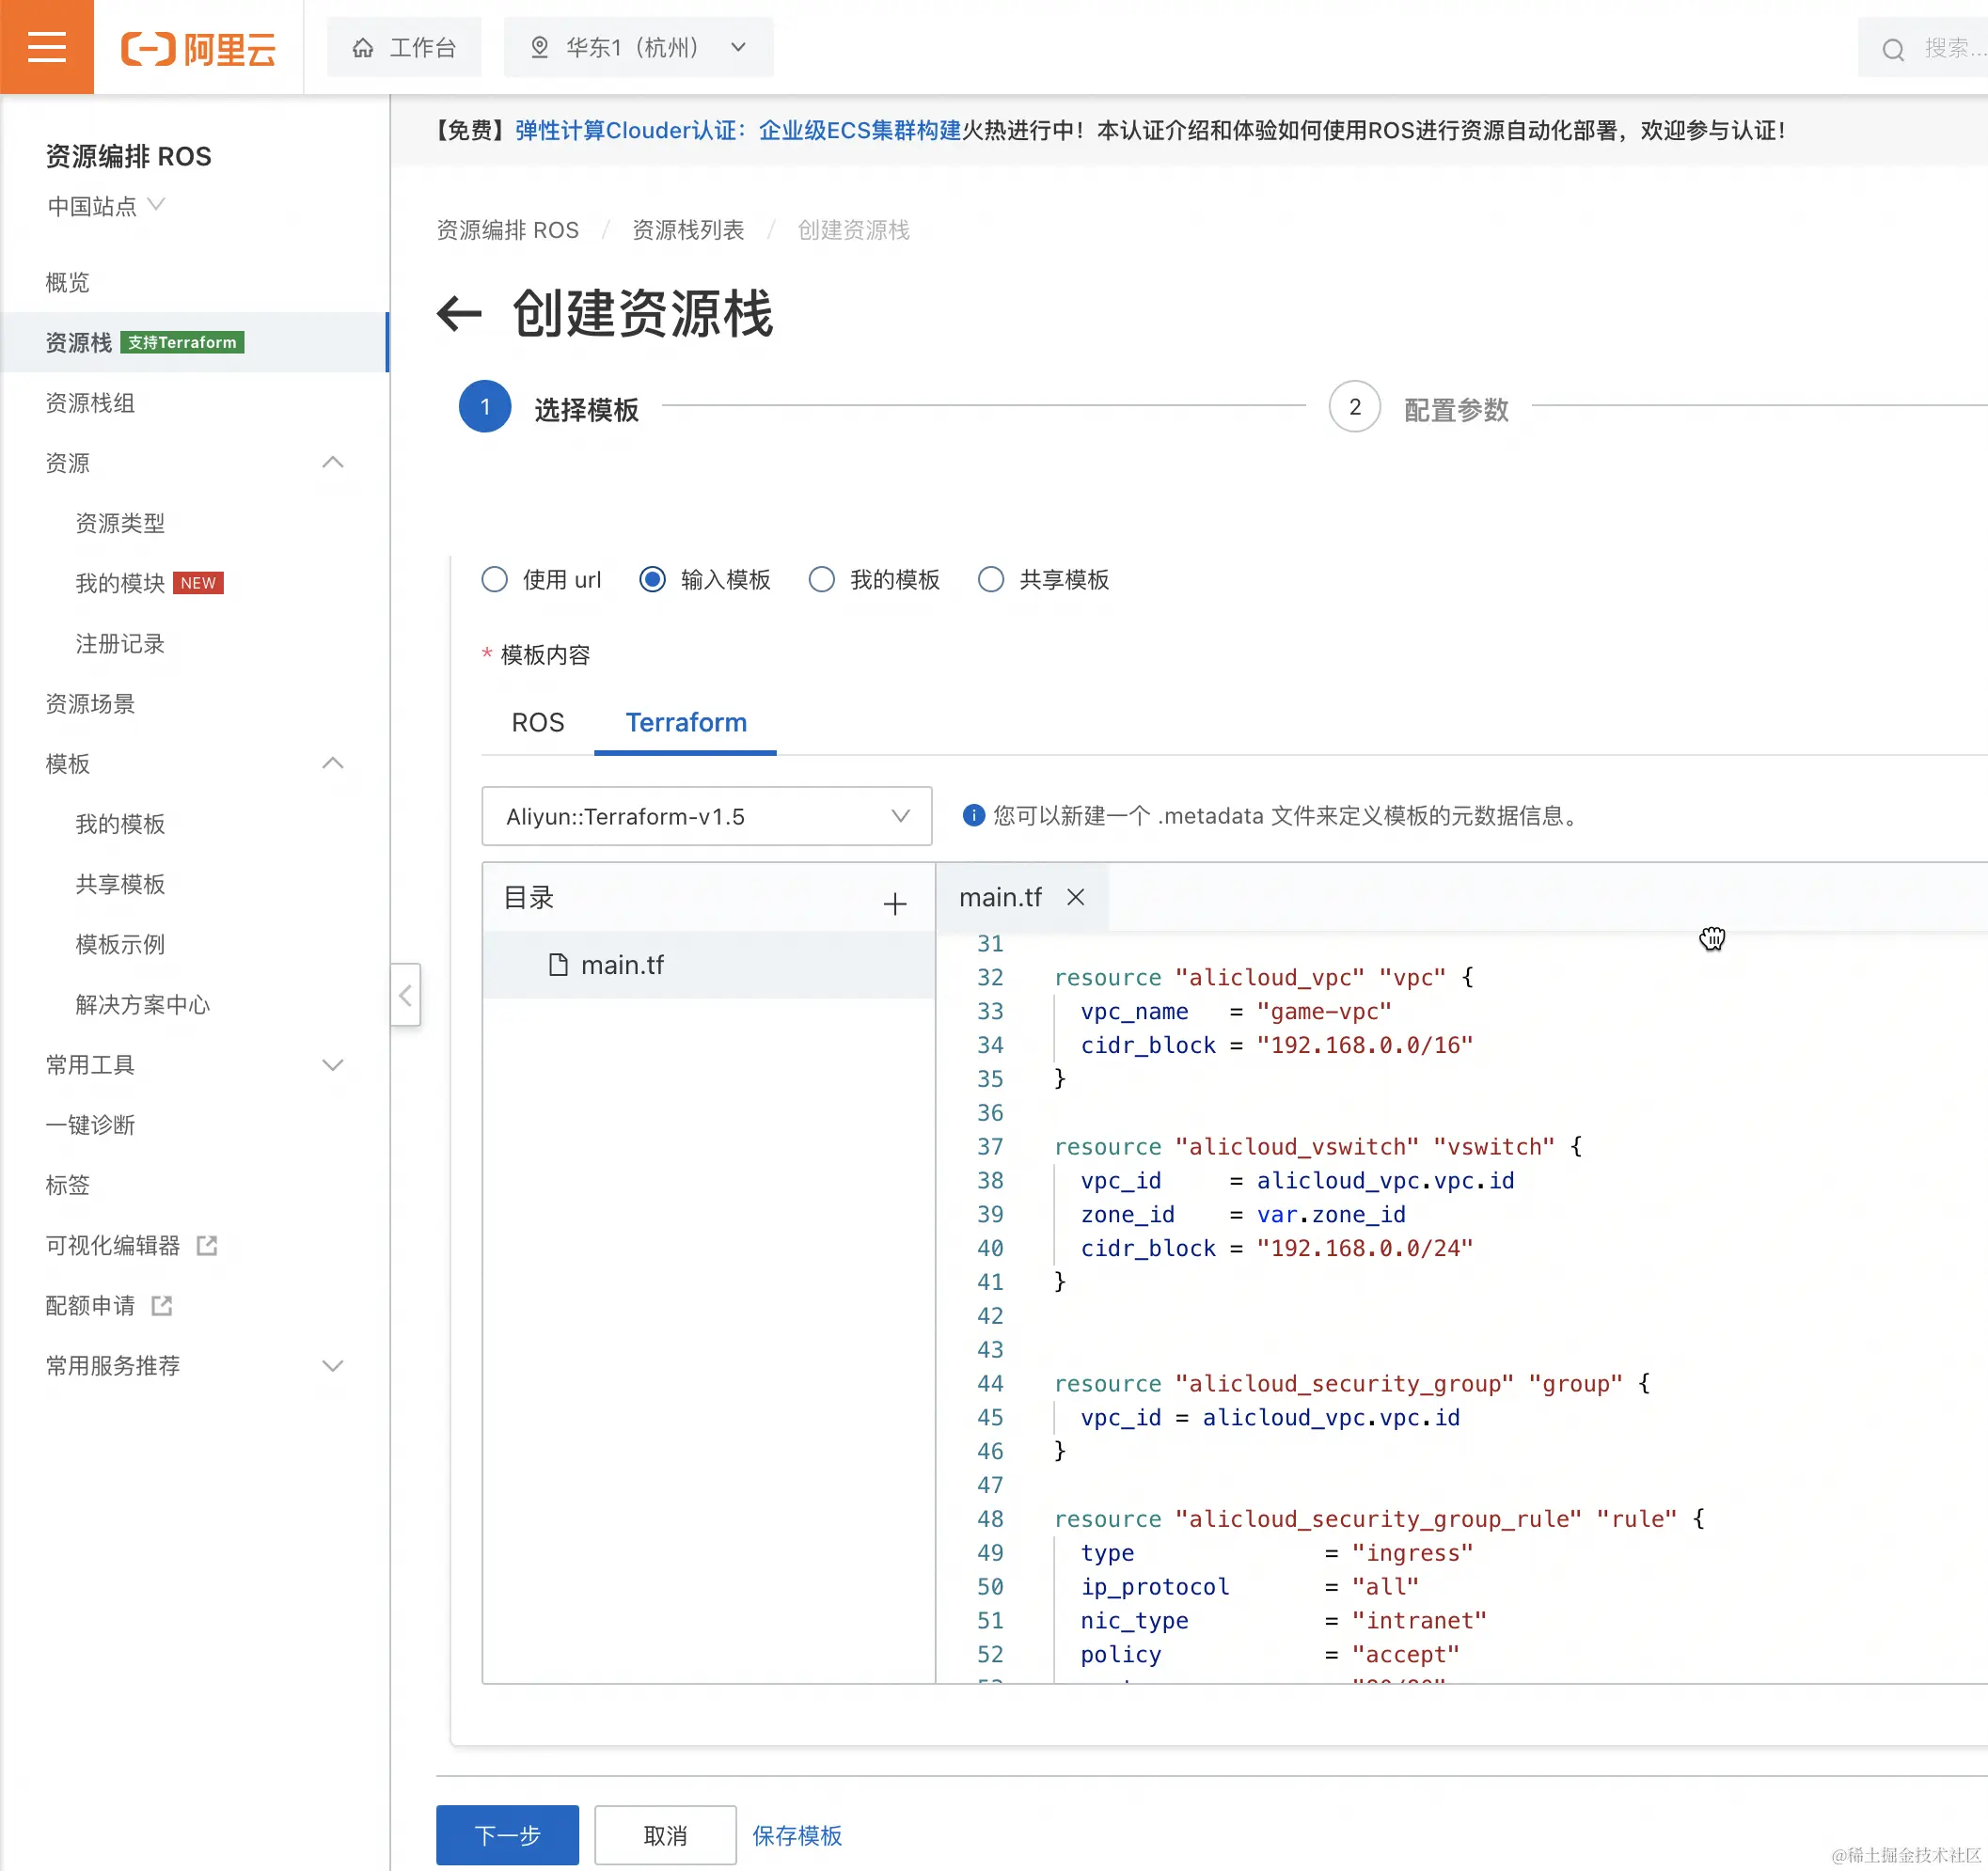Click the 下一步 button

pyautogui.click(x=507, y=1834)
